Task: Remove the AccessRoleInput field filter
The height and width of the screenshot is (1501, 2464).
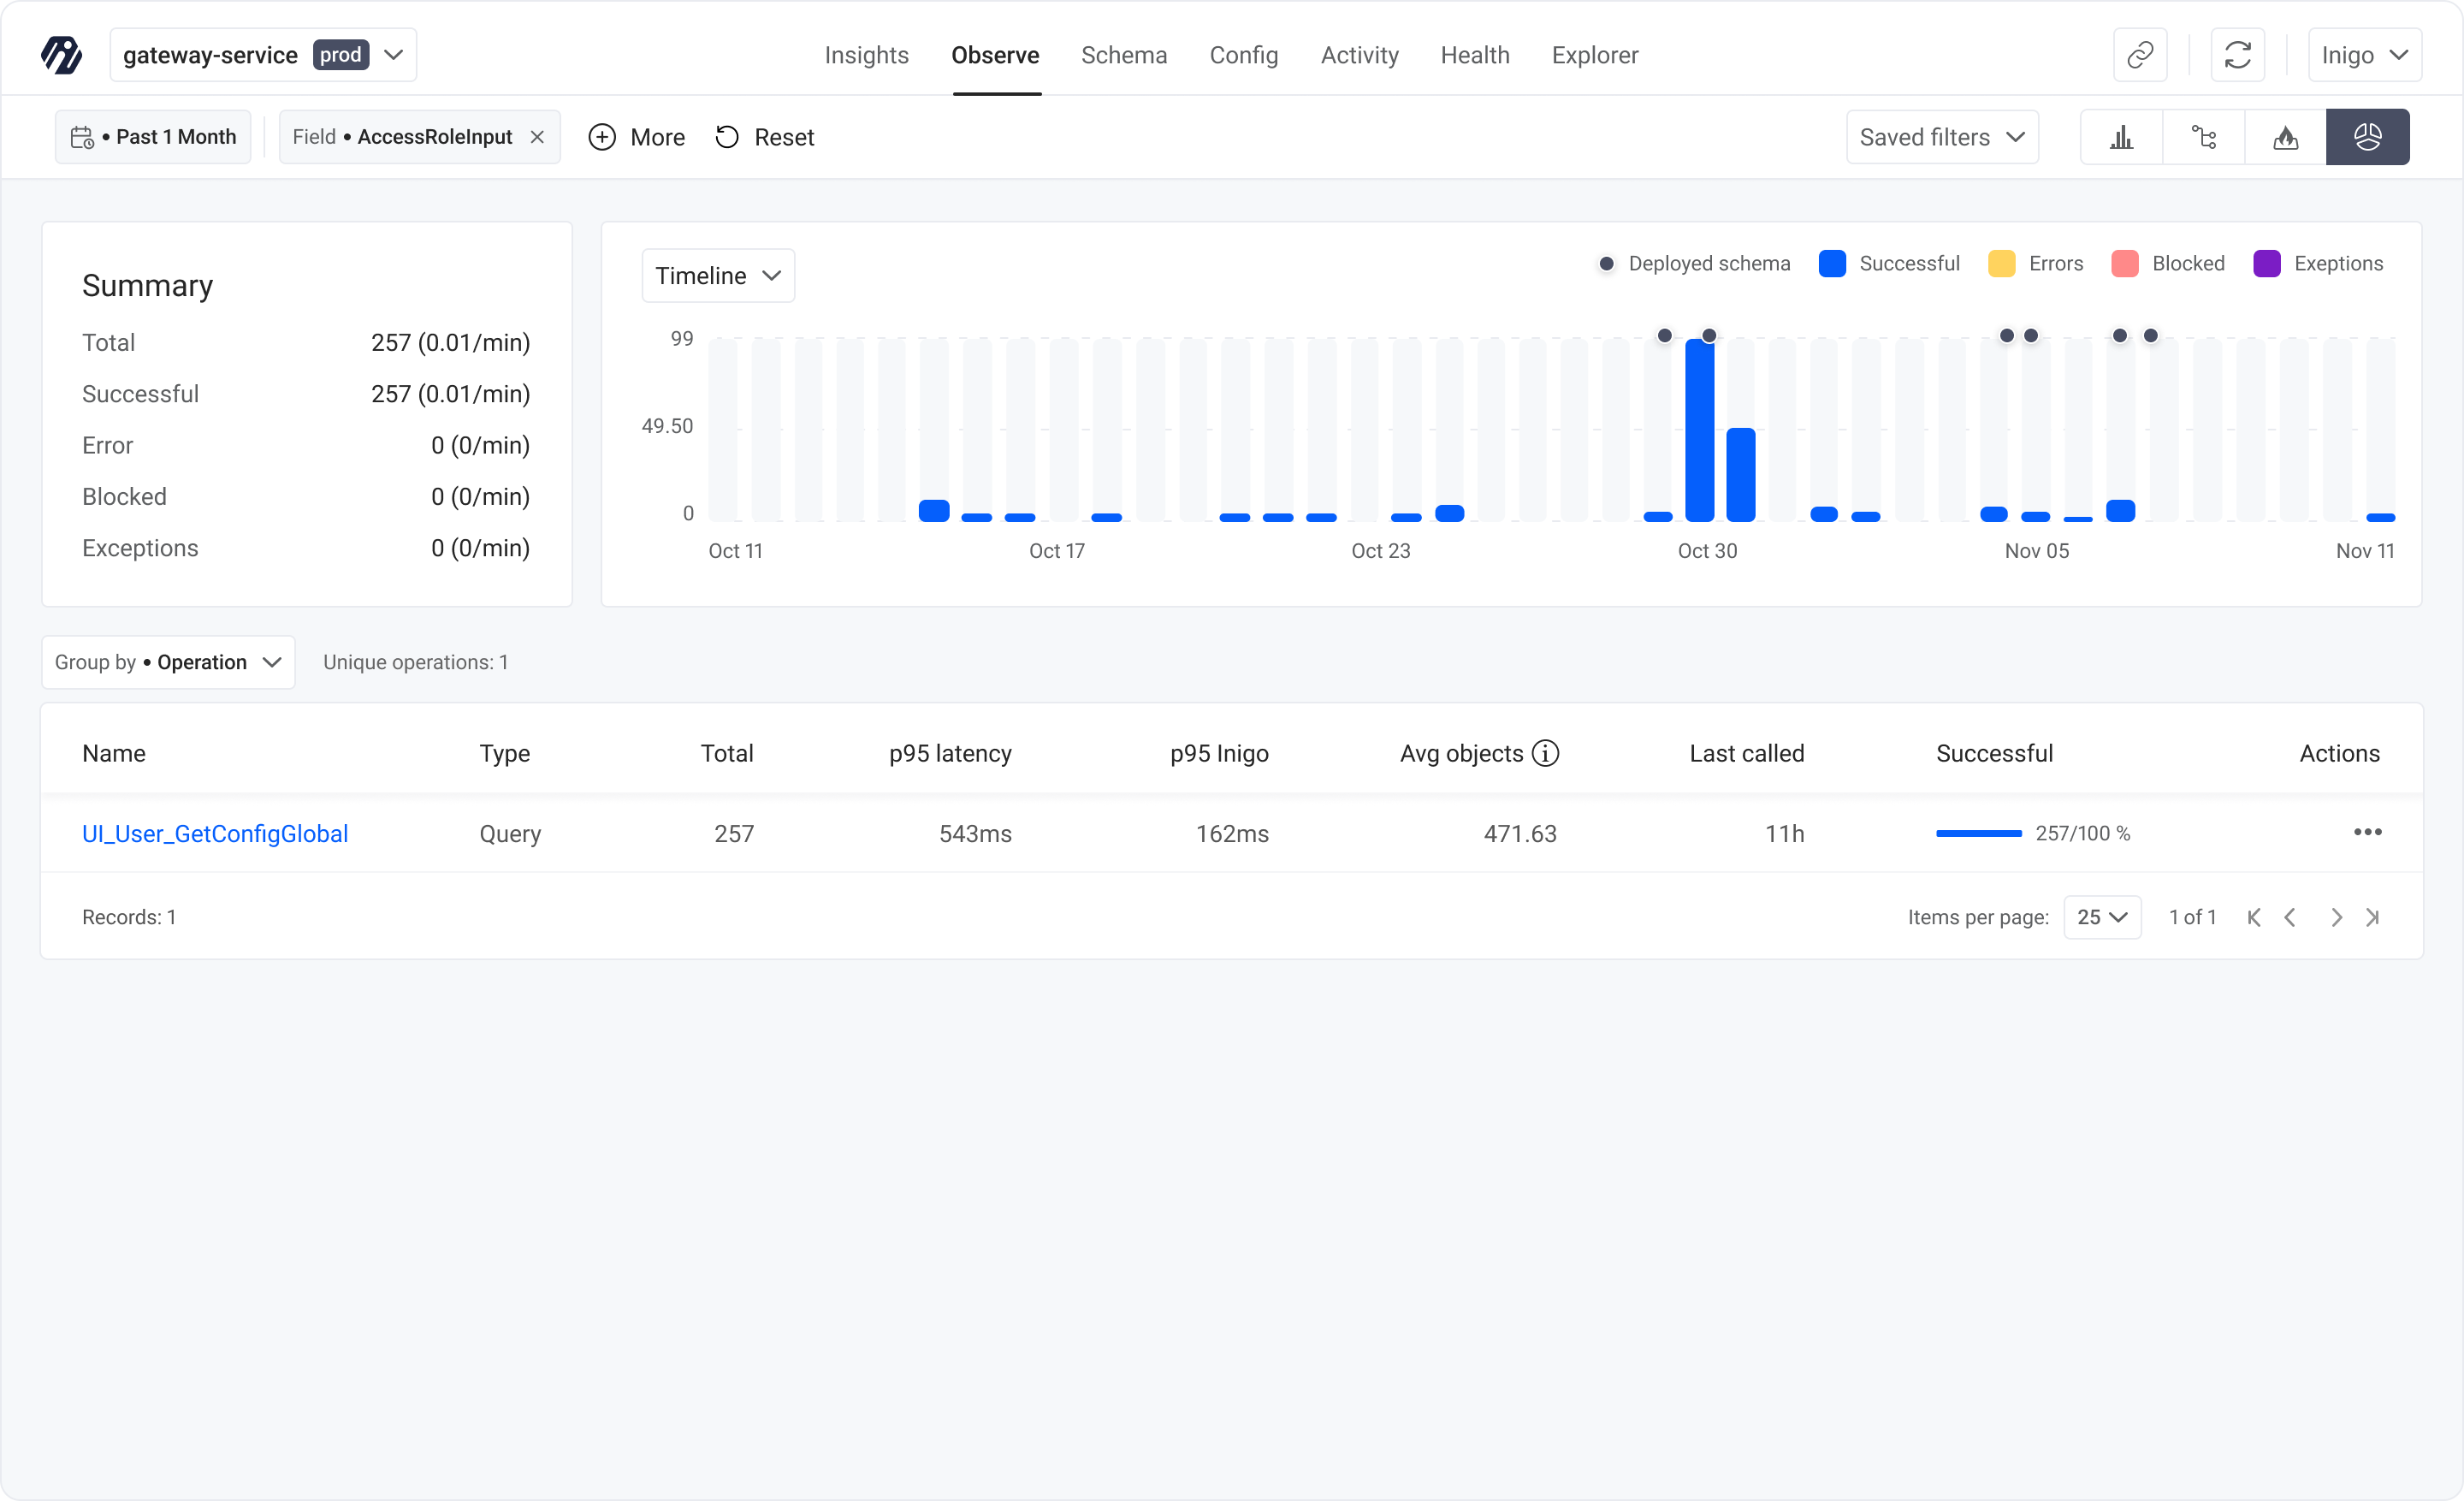Action: 537,137
